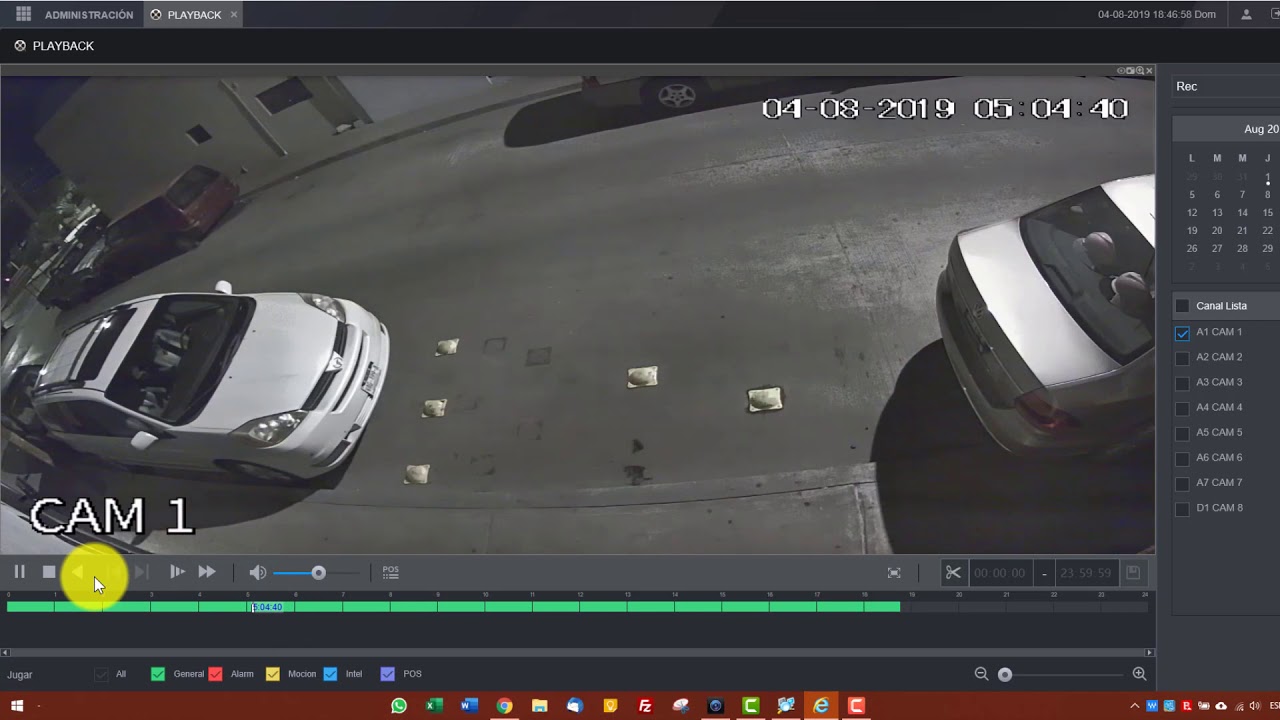Check A3 CAM 3 channel

(1182, 382)
